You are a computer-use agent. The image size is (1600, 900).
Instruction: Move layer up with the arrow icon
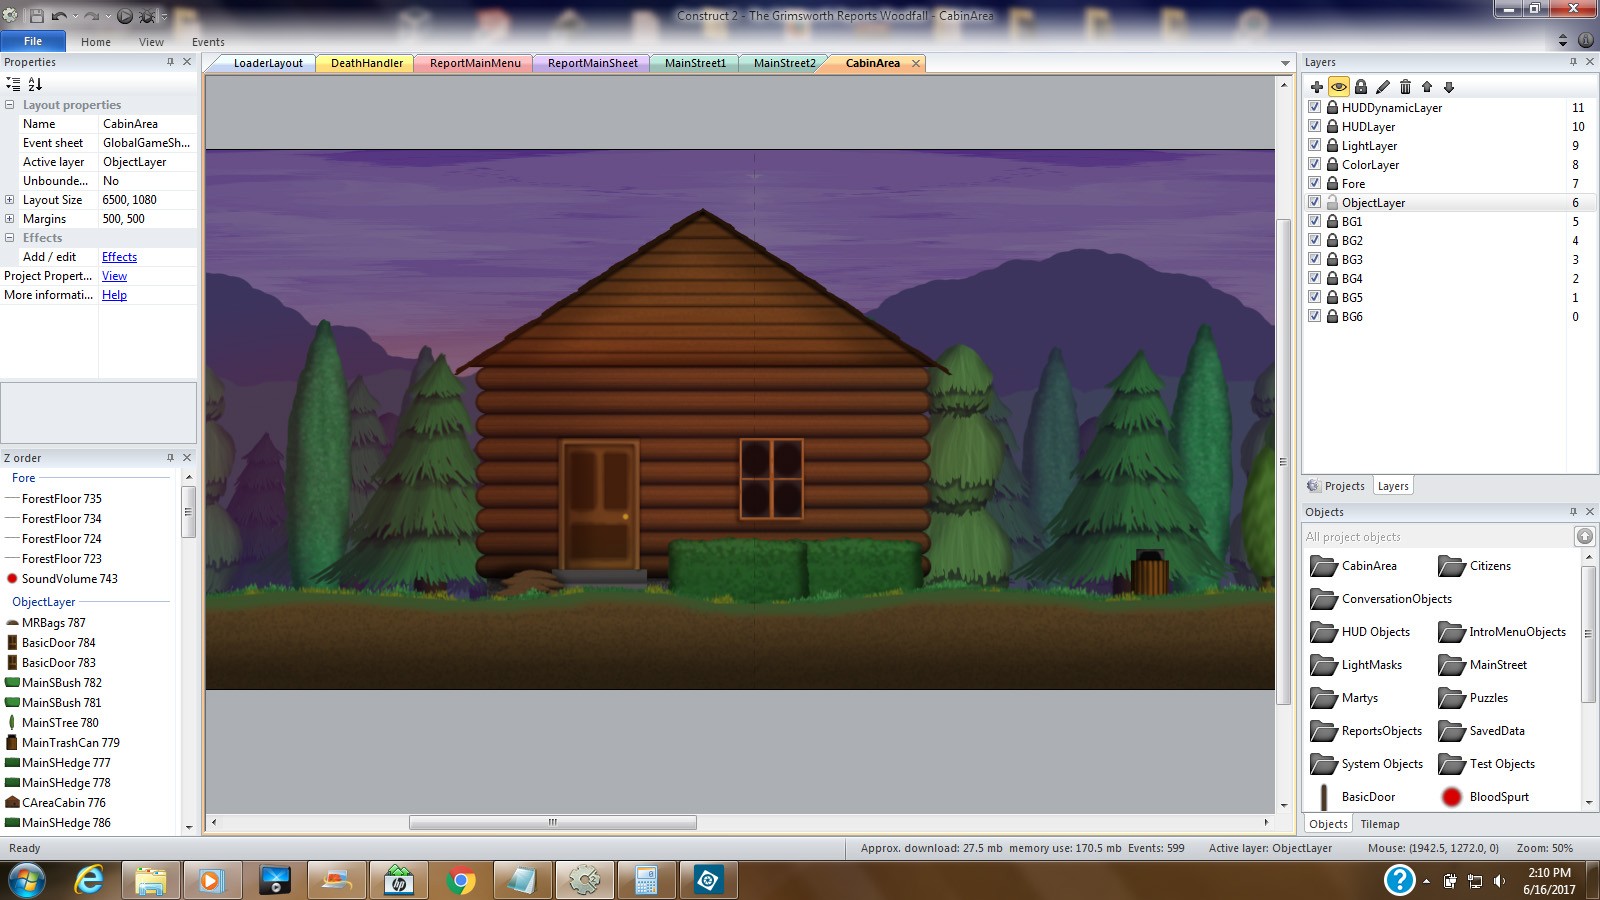click(1427, 87)
